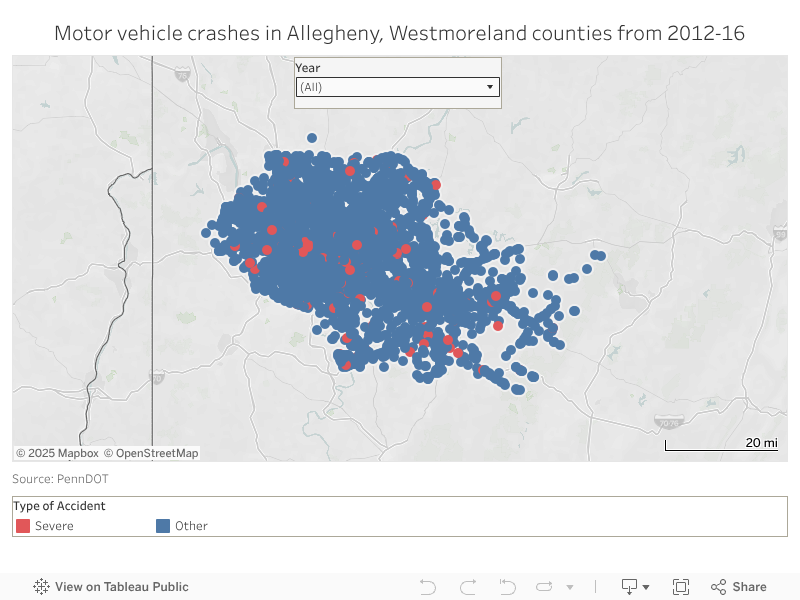Click the Revert view icon
Image resolution: width=800 pixels, height=600 pixels.
coord(507,587)
